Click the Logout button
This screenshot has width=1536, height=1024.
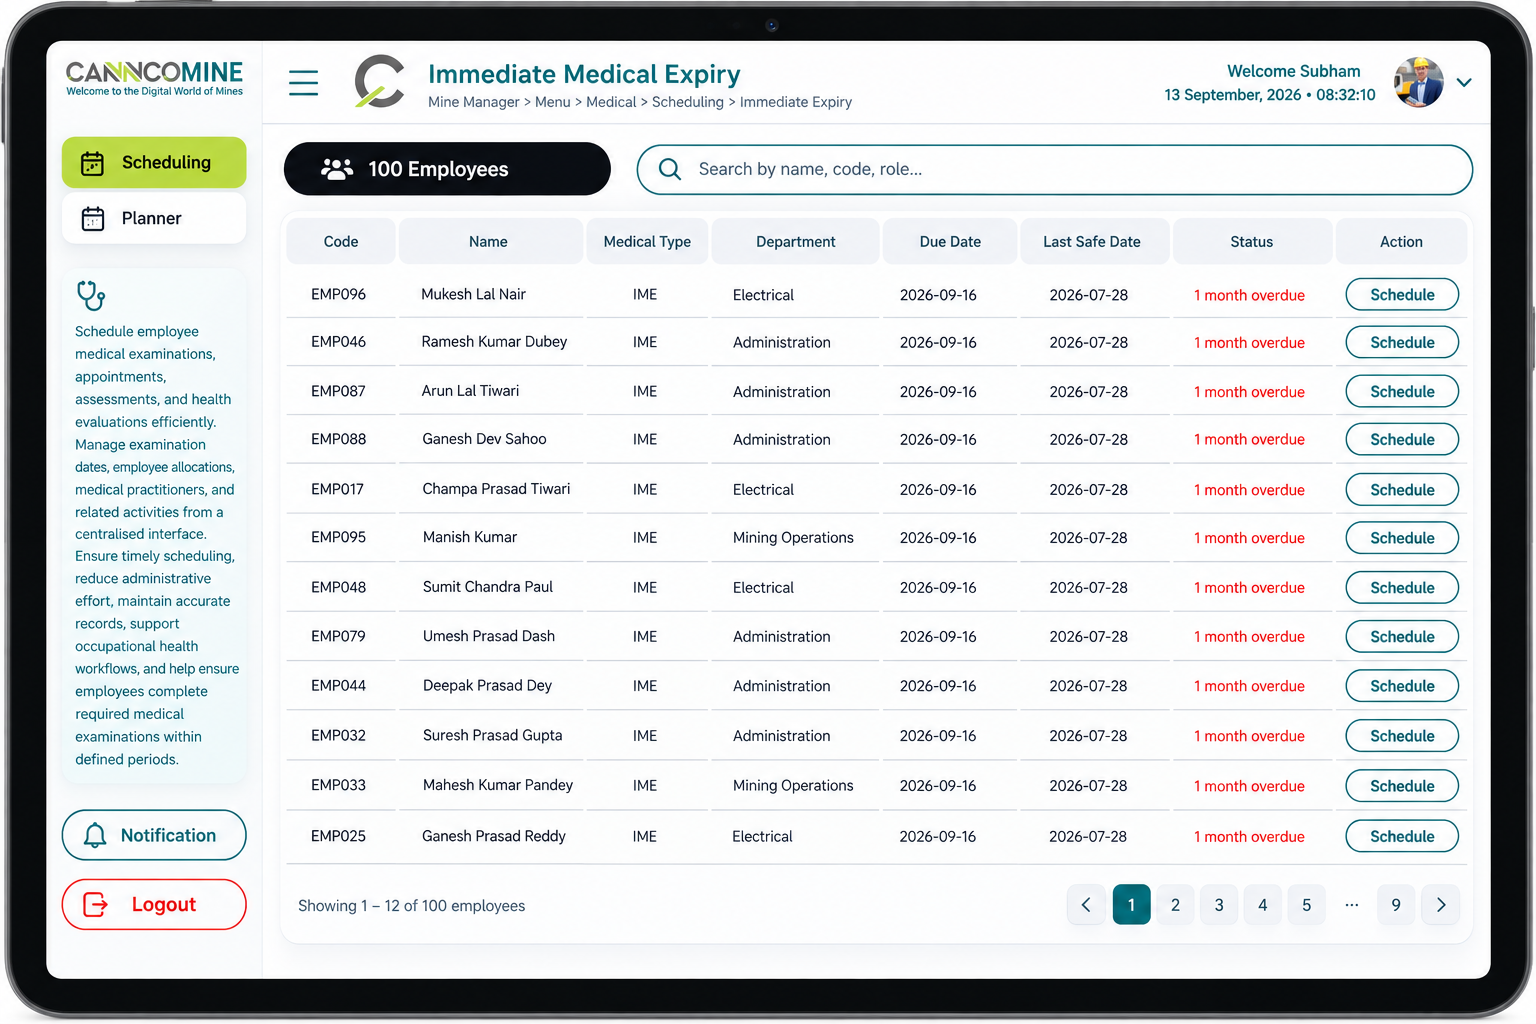[154, 905]
